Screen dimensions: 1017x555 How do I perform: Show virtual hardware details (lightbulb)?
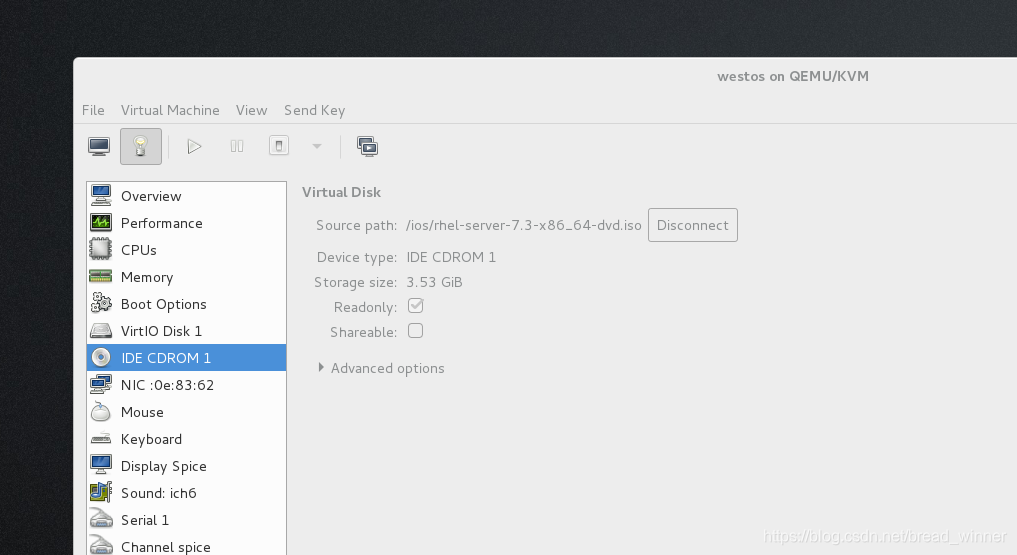coord(141,147)
